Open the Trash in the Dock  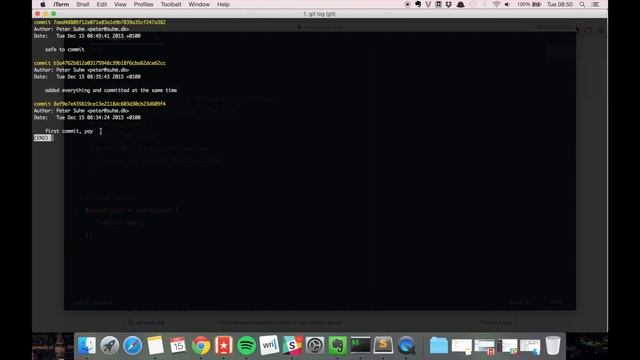tap(553, 345)
